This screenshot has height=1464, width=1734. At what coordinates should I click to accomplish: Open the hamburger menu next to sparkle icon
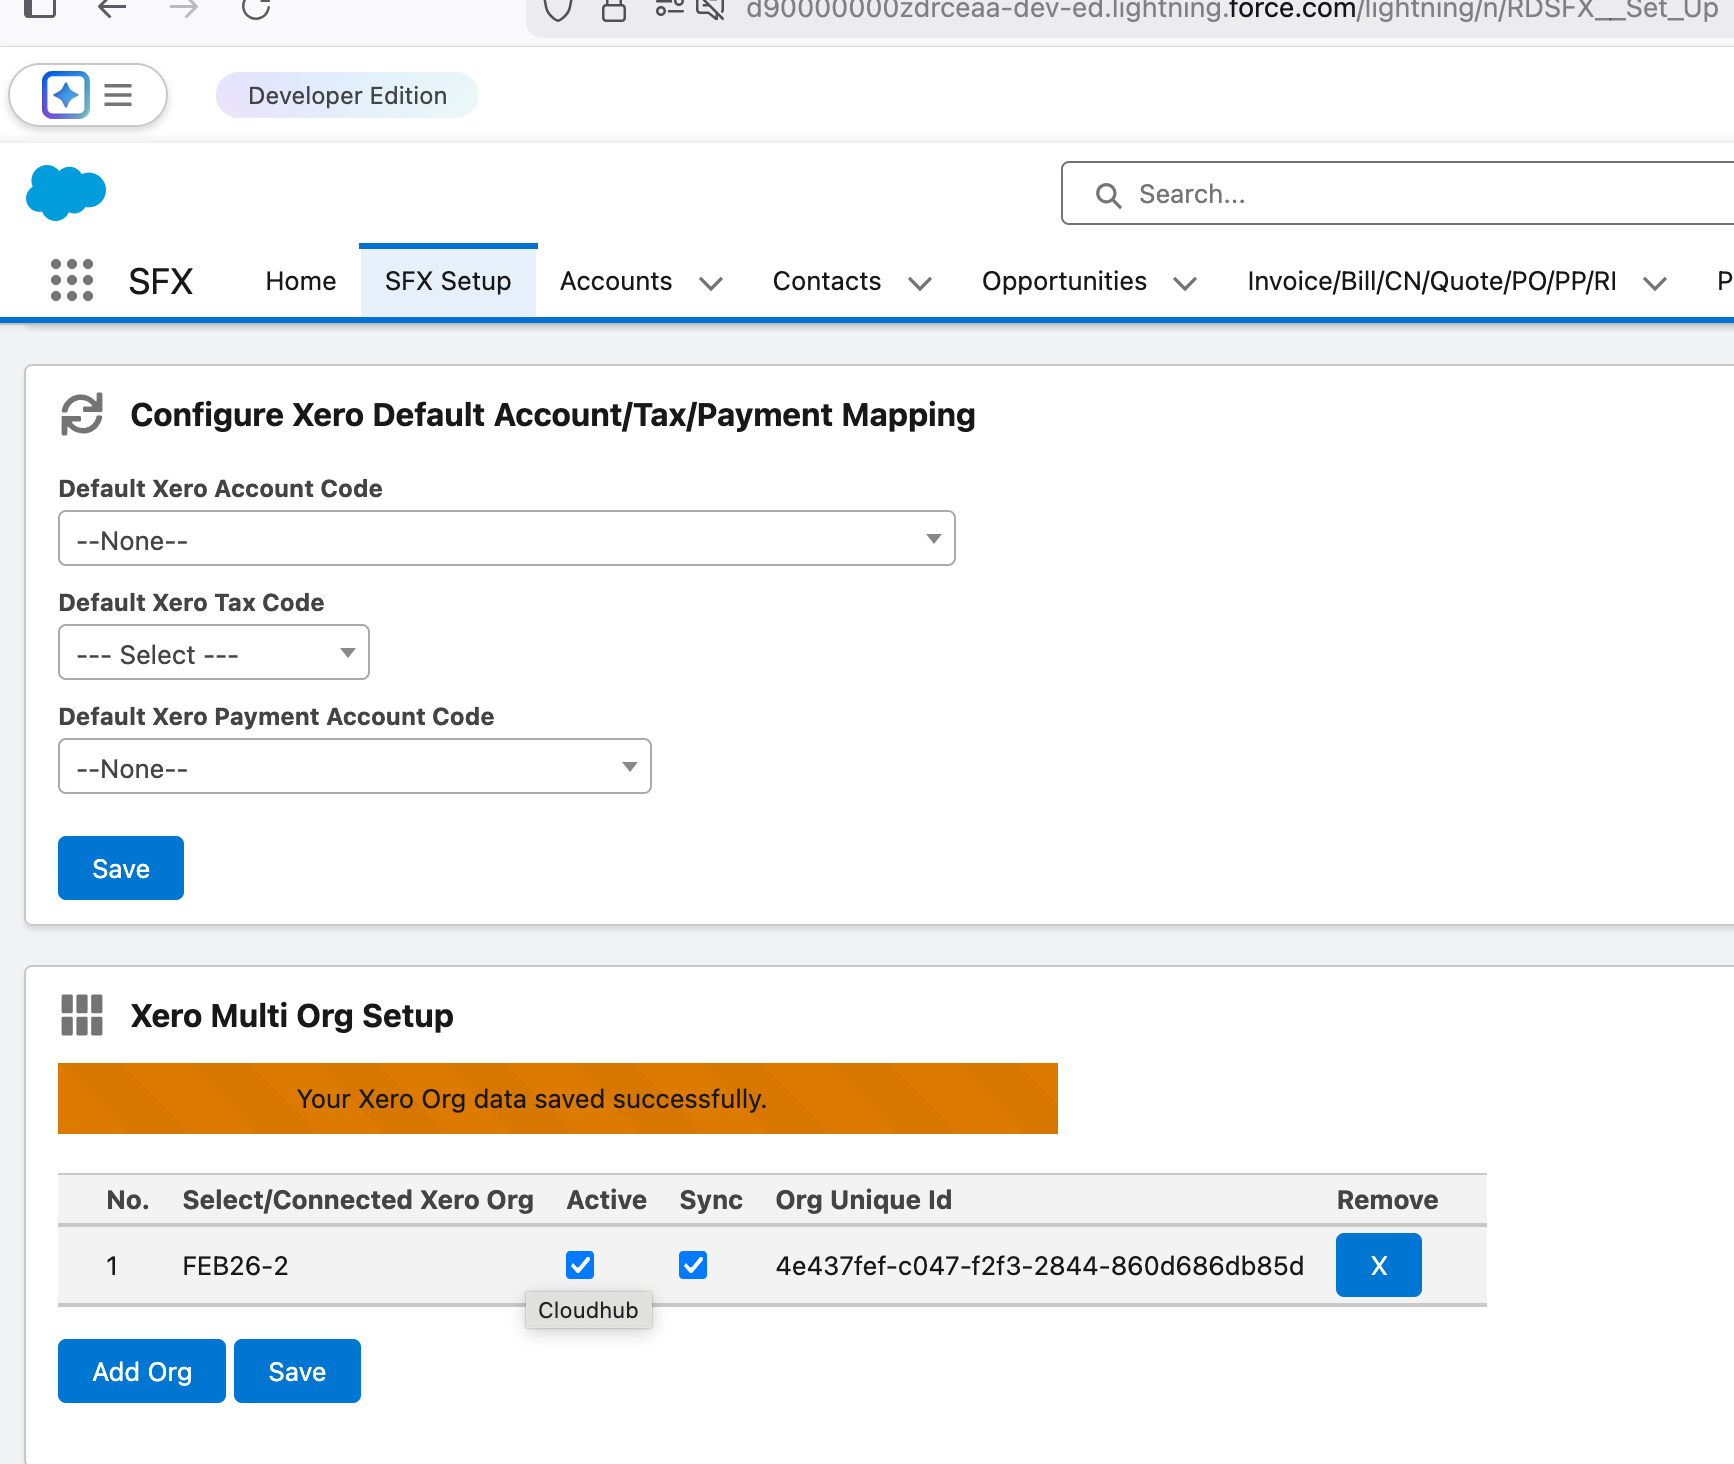tap(118, 95)
